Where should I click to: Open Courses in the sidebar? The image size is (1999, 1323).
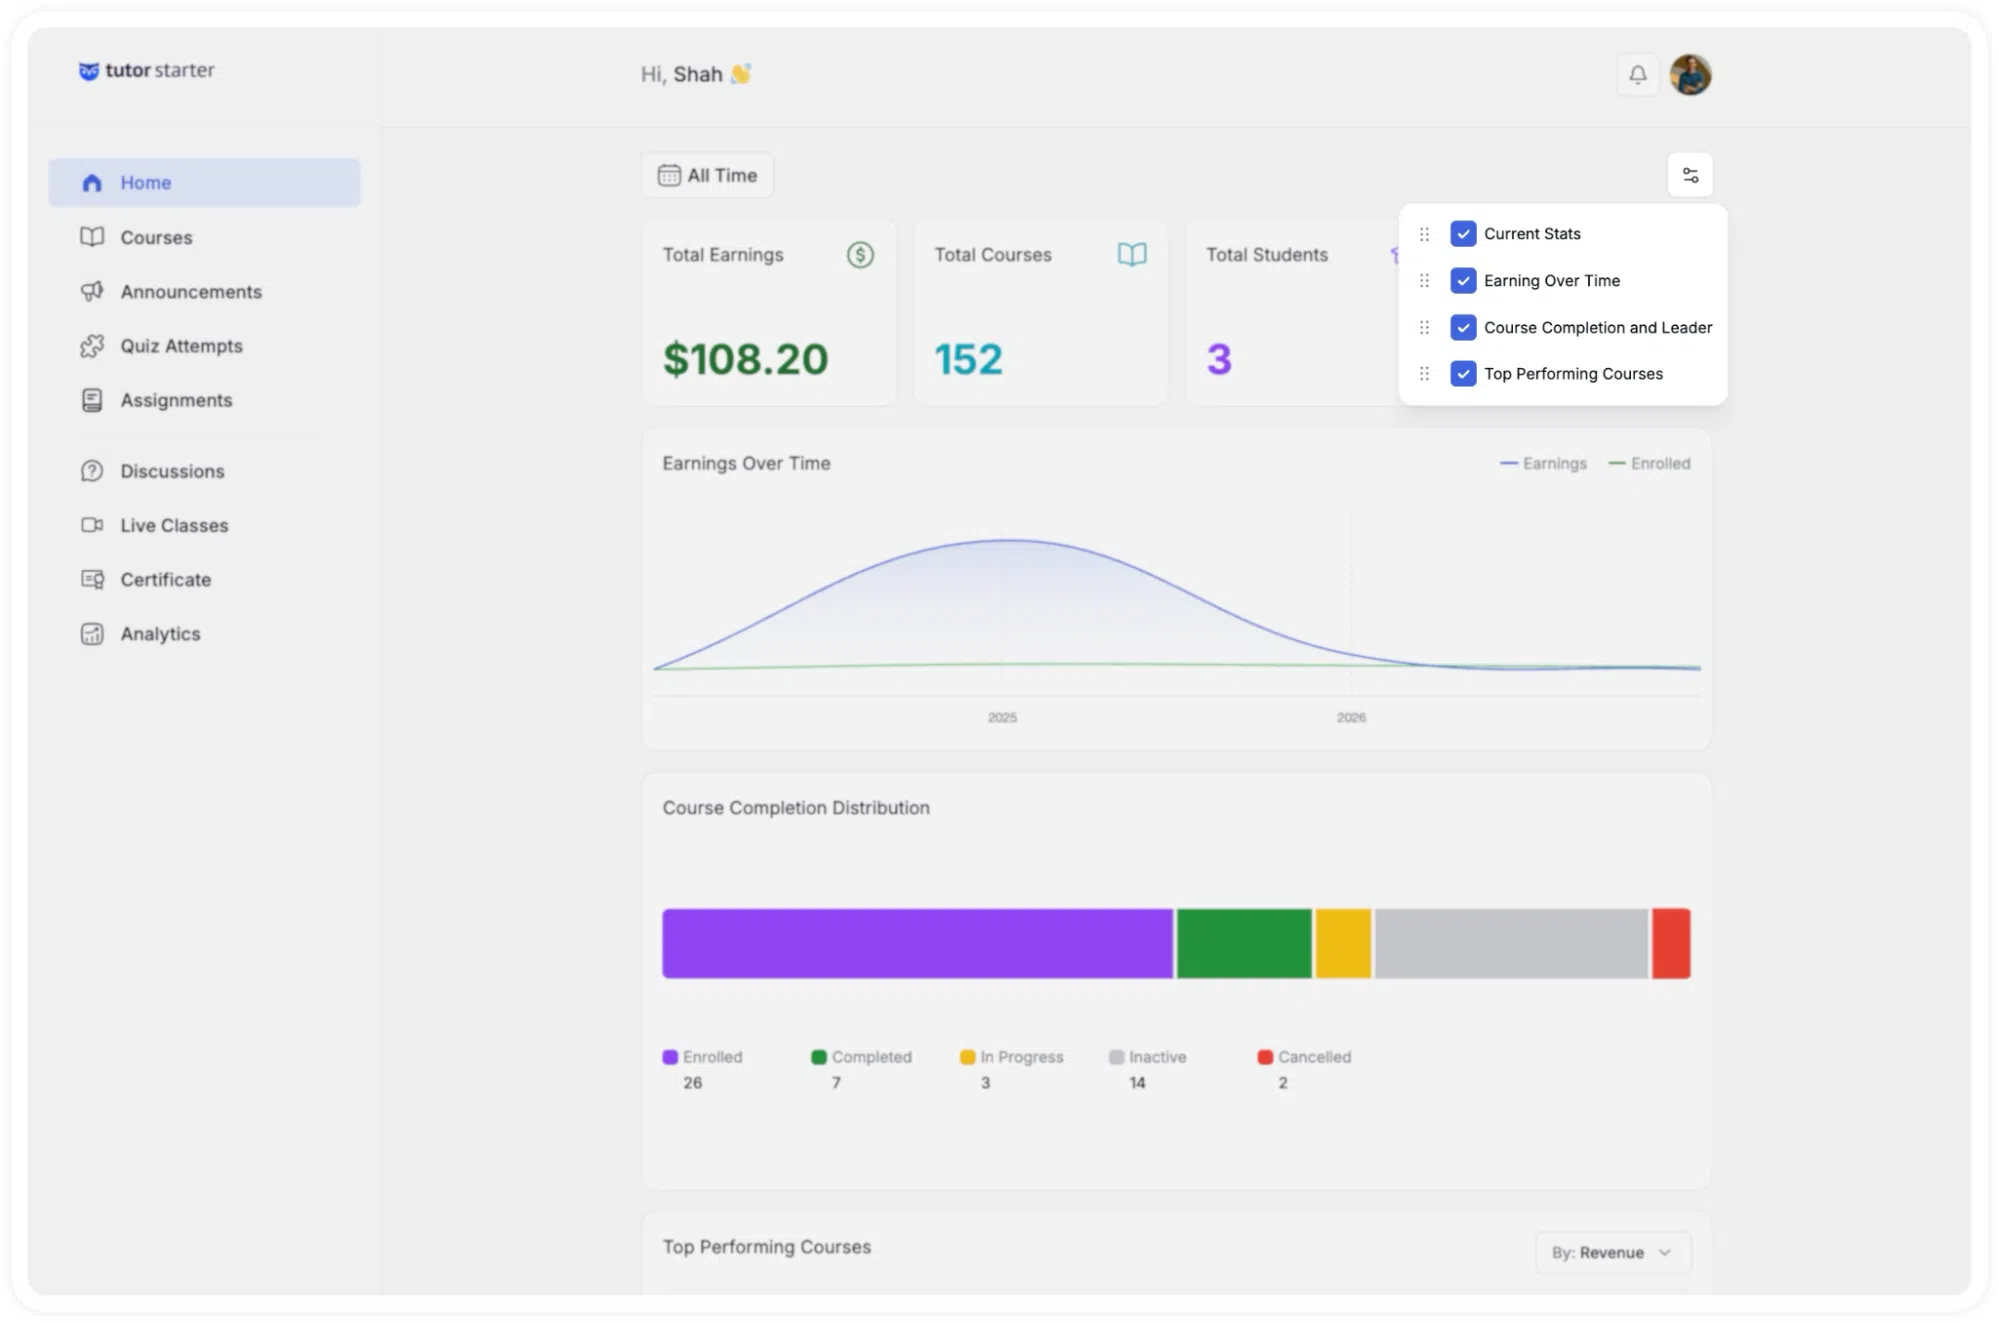[205, 237]
